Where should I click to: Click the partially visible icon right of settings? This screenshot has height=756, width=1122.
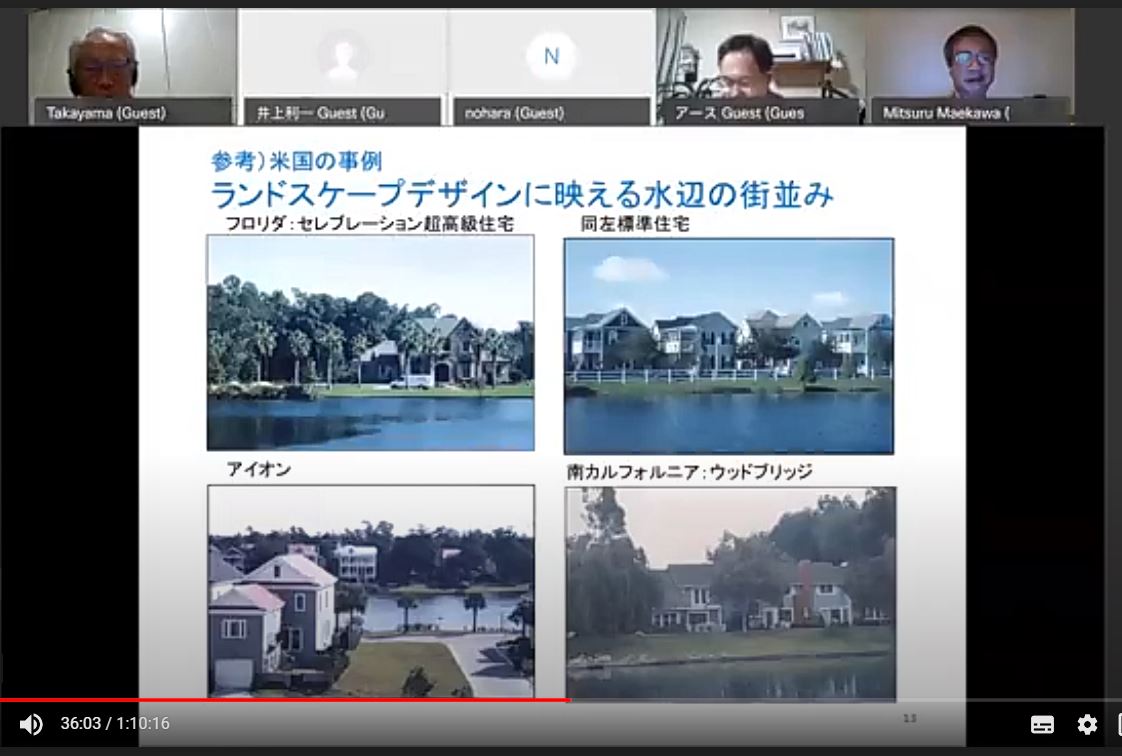1117,725
